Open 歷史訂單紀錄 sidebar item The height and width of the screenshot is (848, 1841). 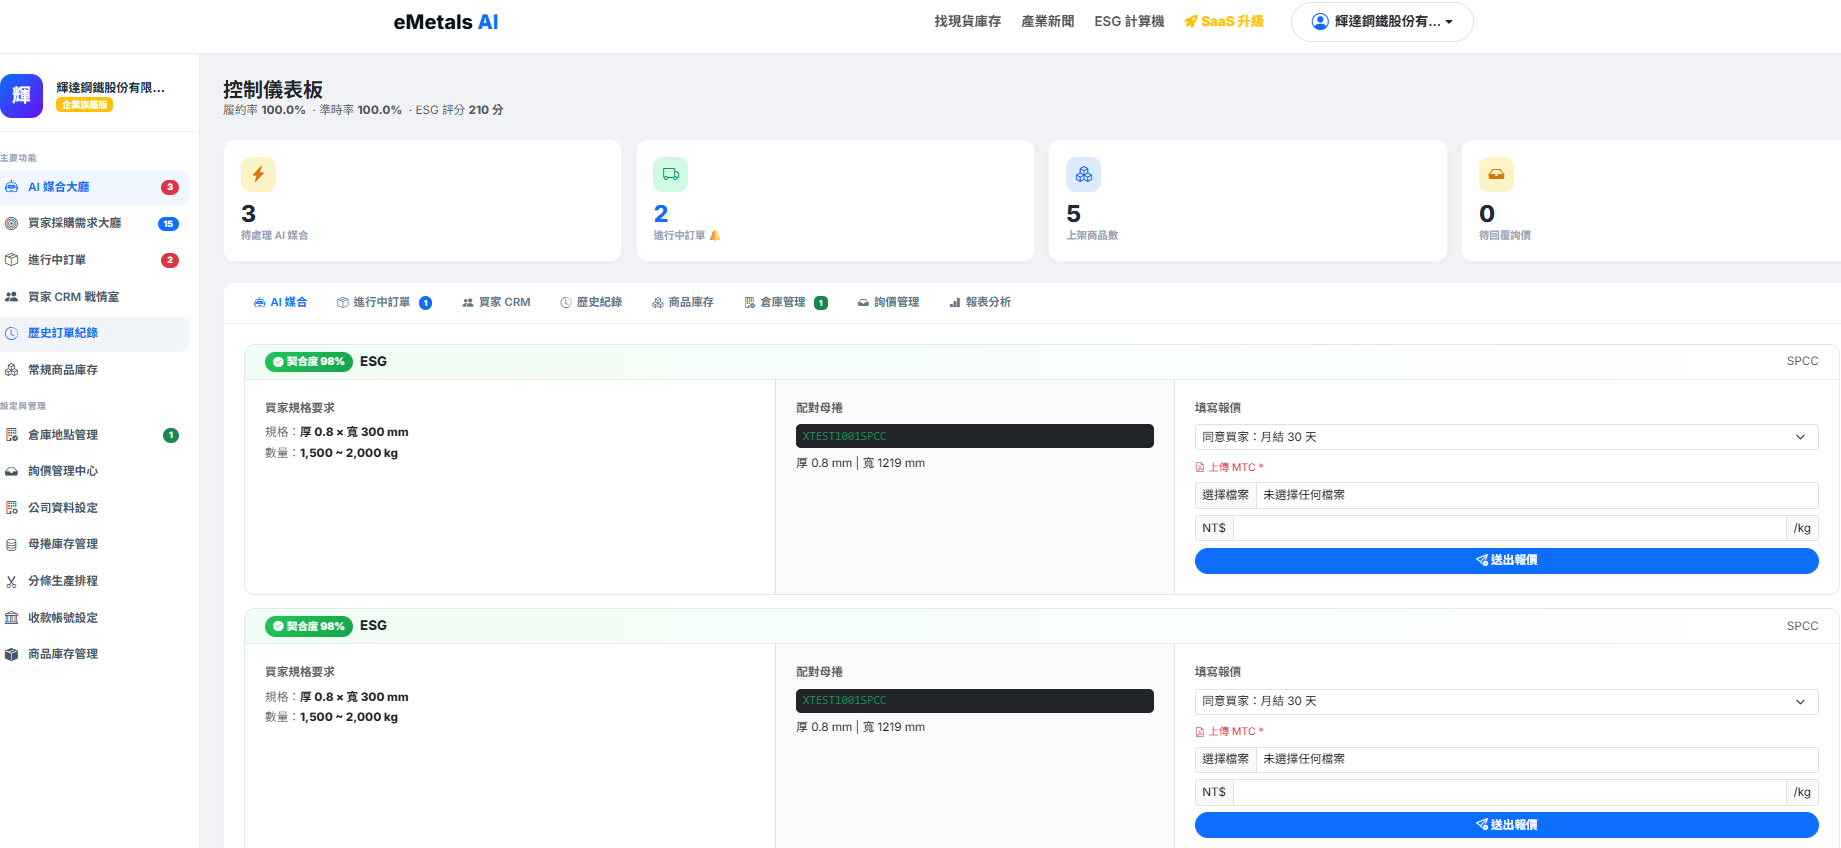92,333
